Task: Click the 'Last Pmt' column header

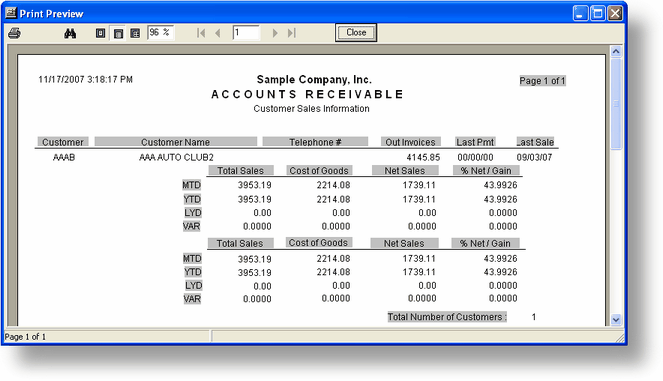Action: [475, 142]
